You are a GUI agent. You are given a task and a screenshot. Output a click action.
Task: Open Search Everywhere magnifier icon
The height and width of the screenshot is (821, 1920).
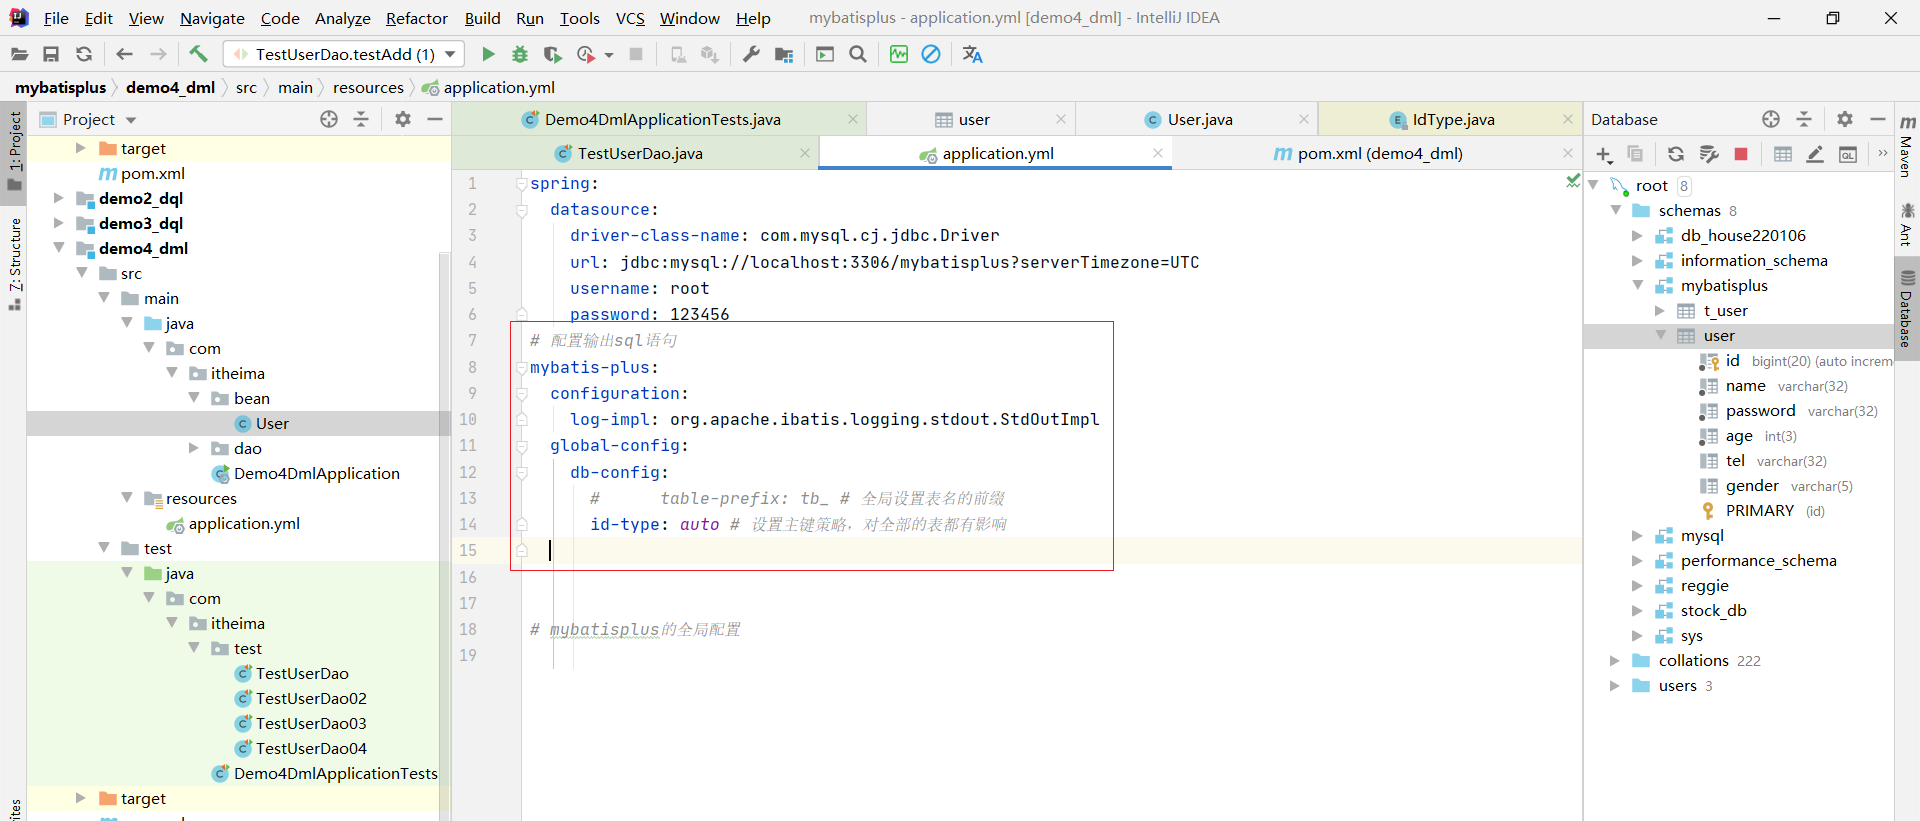point(858,54)
